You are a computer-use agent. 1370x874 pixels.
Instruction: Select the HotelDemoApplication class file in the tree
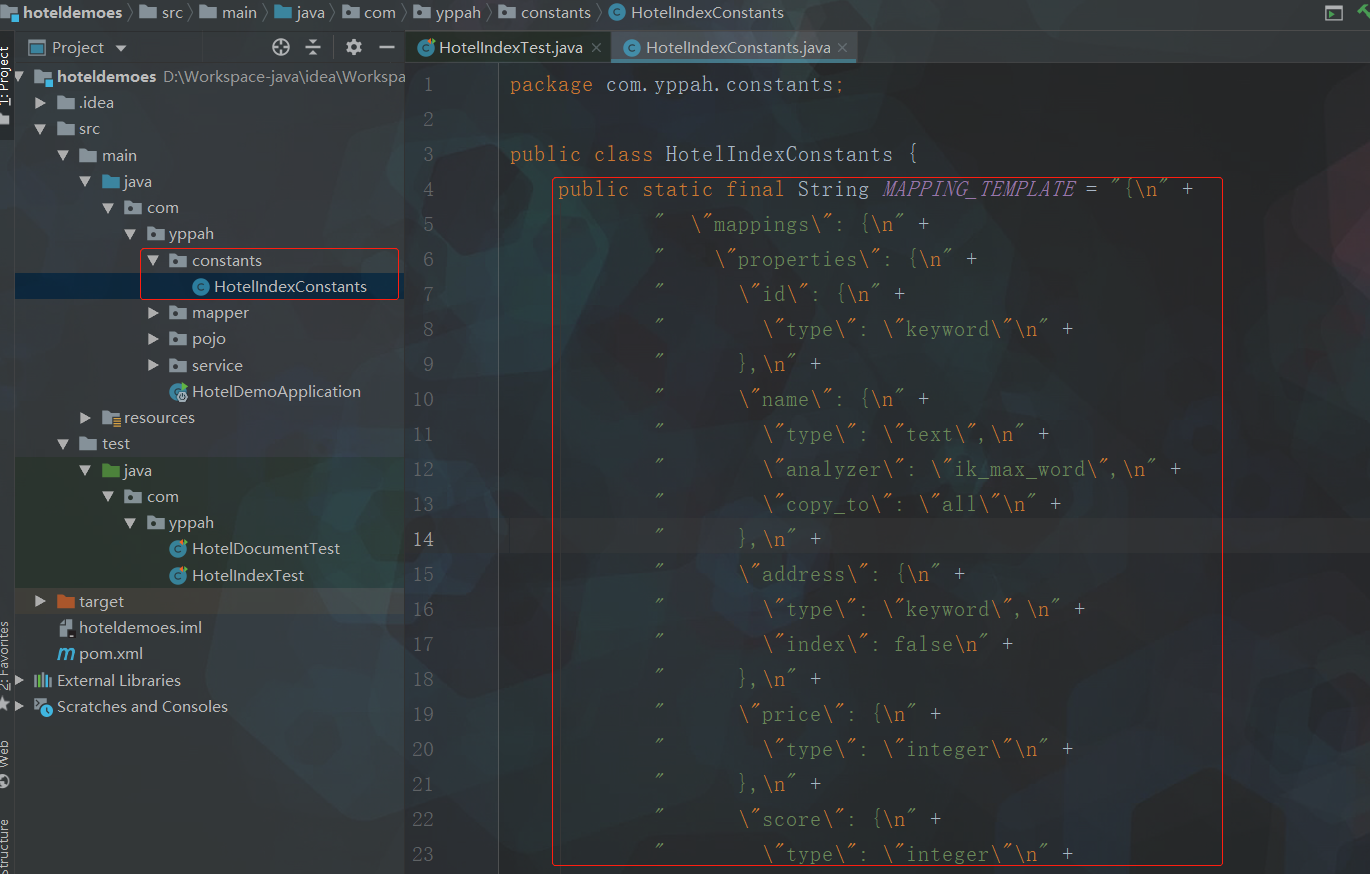point(276,392)
